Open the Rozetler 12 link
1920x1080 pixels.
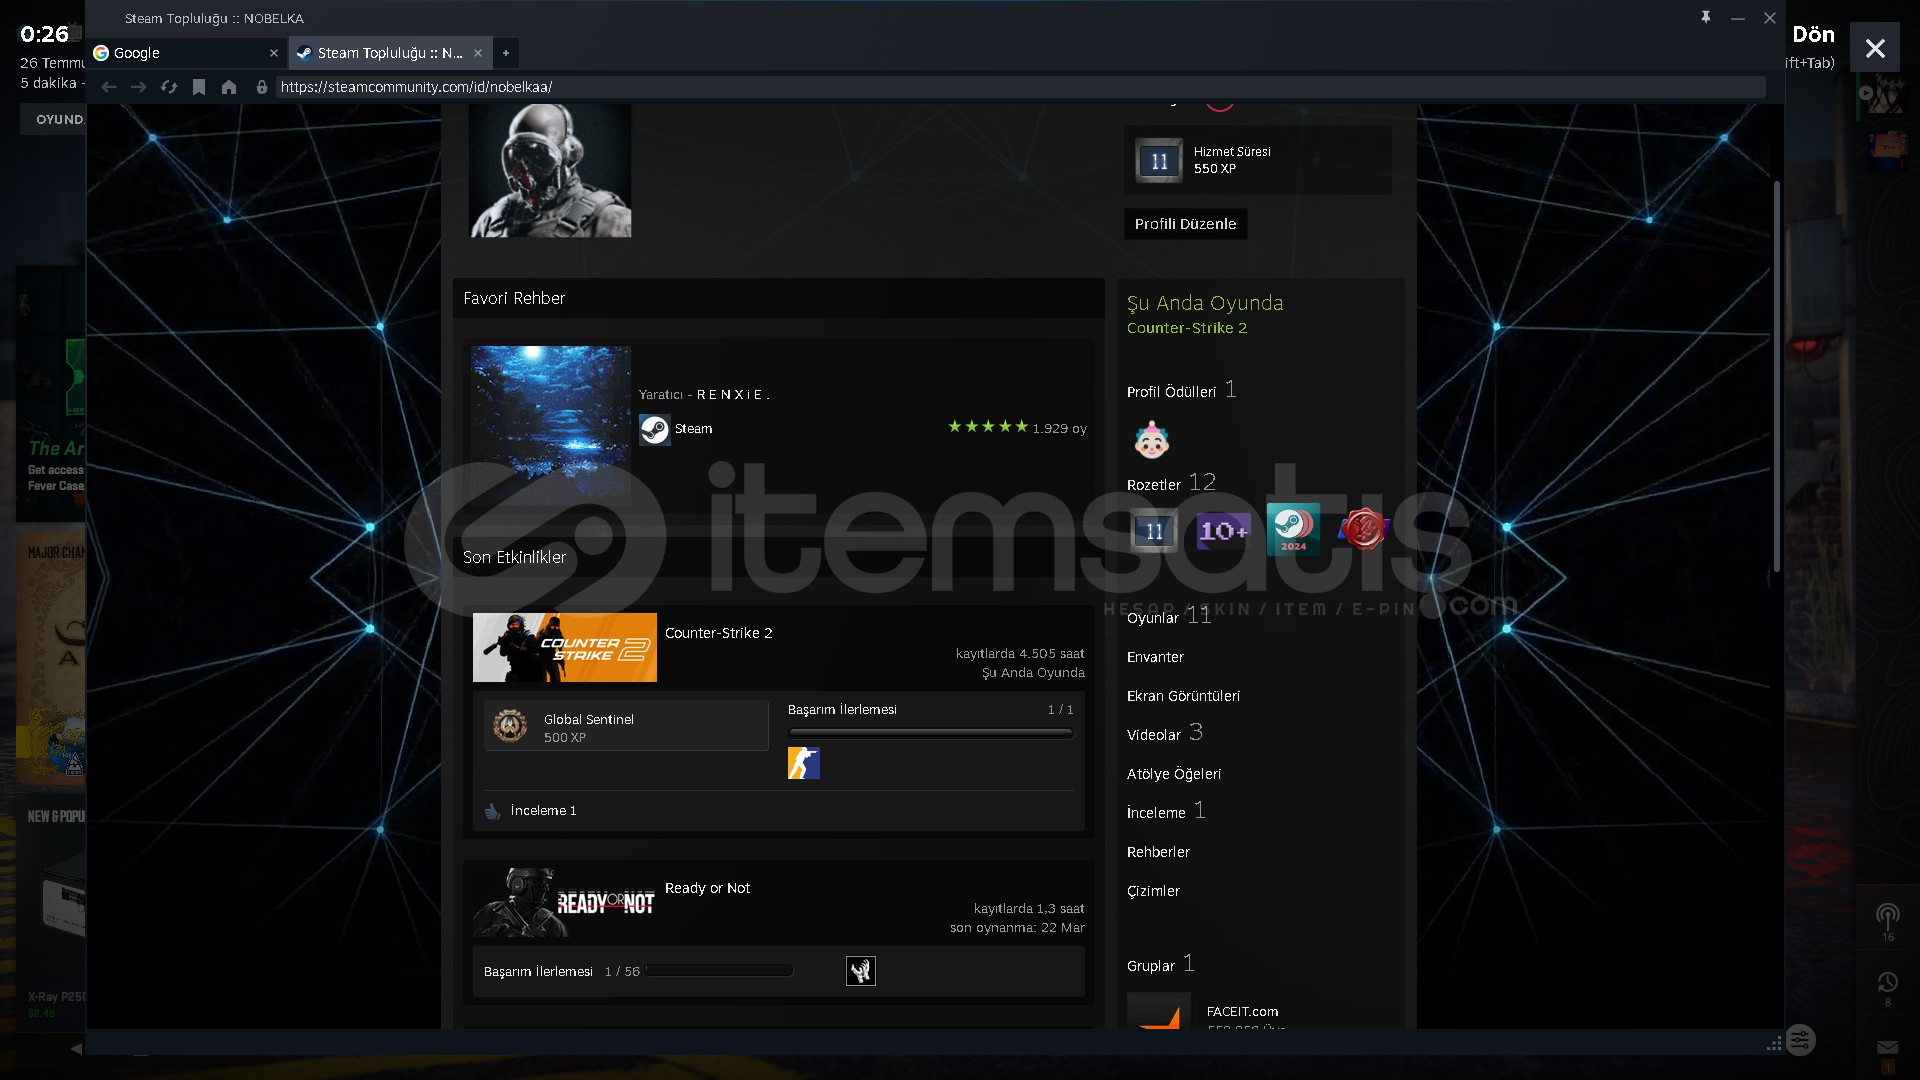point(1171,483)
